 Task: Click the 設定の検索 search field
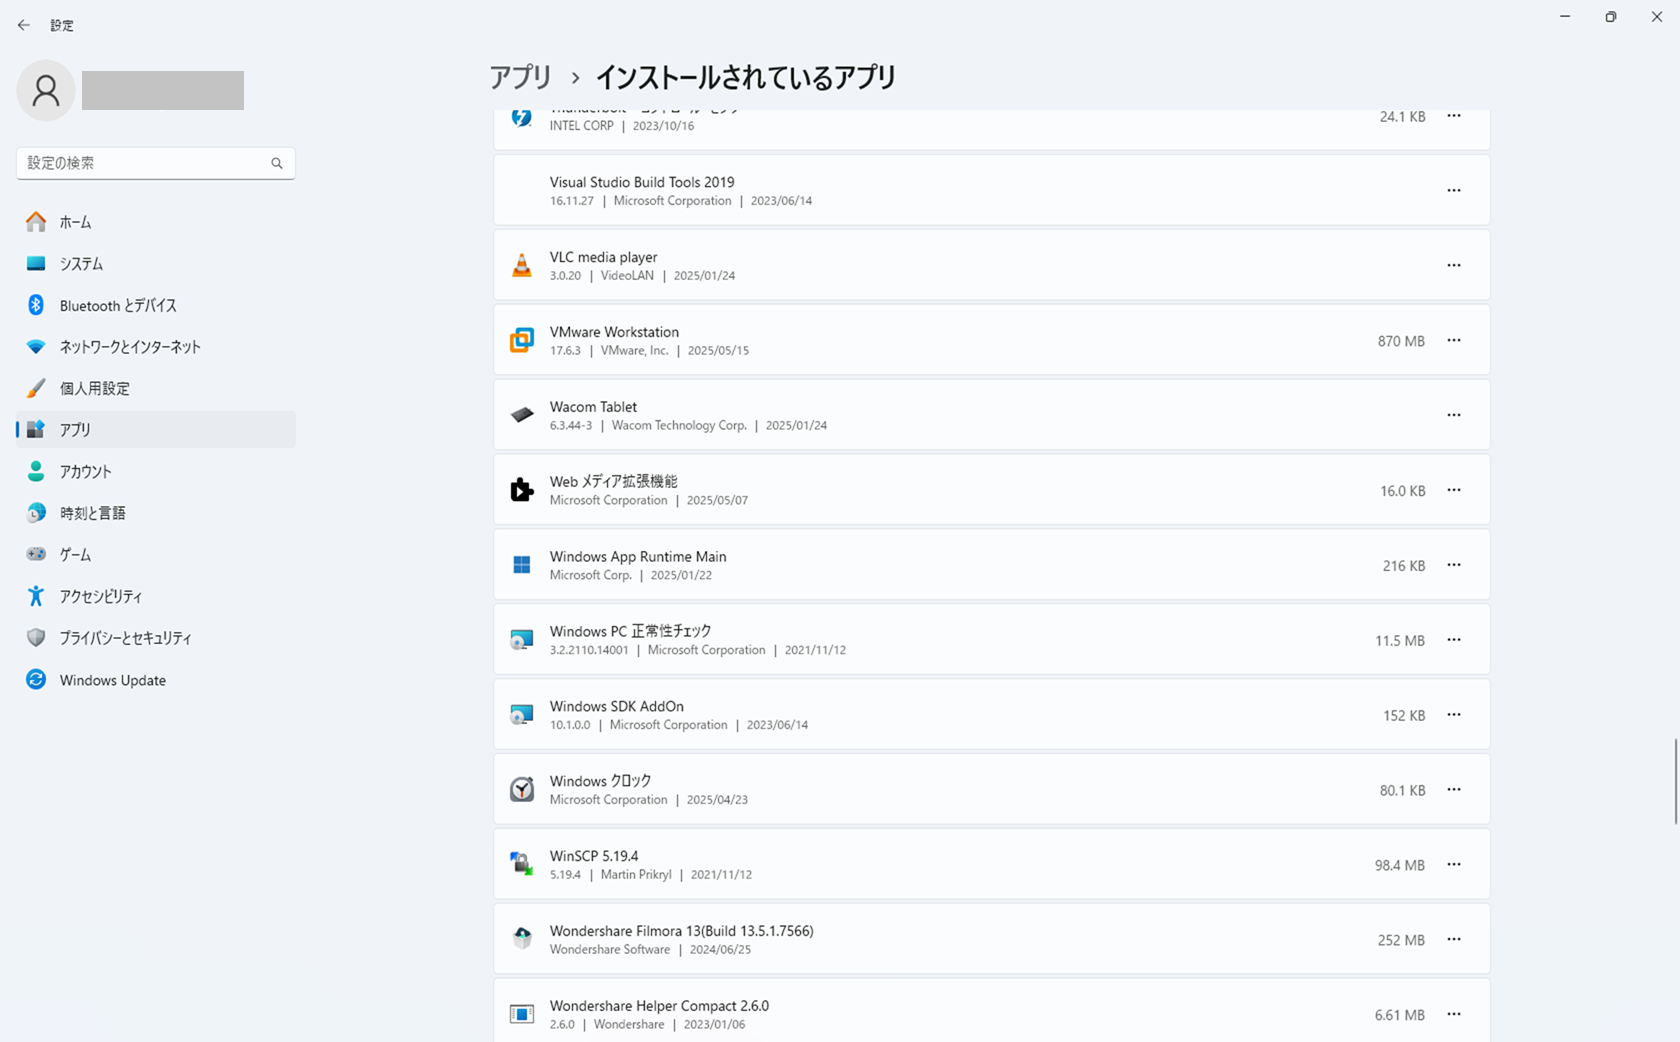tap(156, 163)
